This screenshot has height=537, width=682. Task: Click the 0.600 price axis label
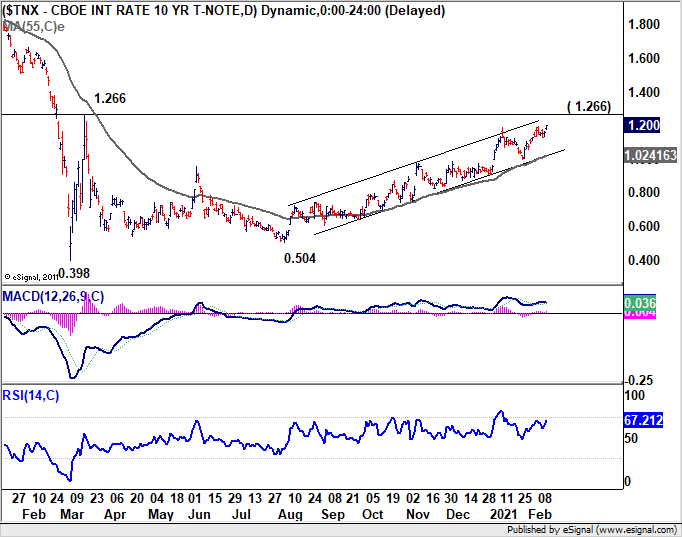644,226
